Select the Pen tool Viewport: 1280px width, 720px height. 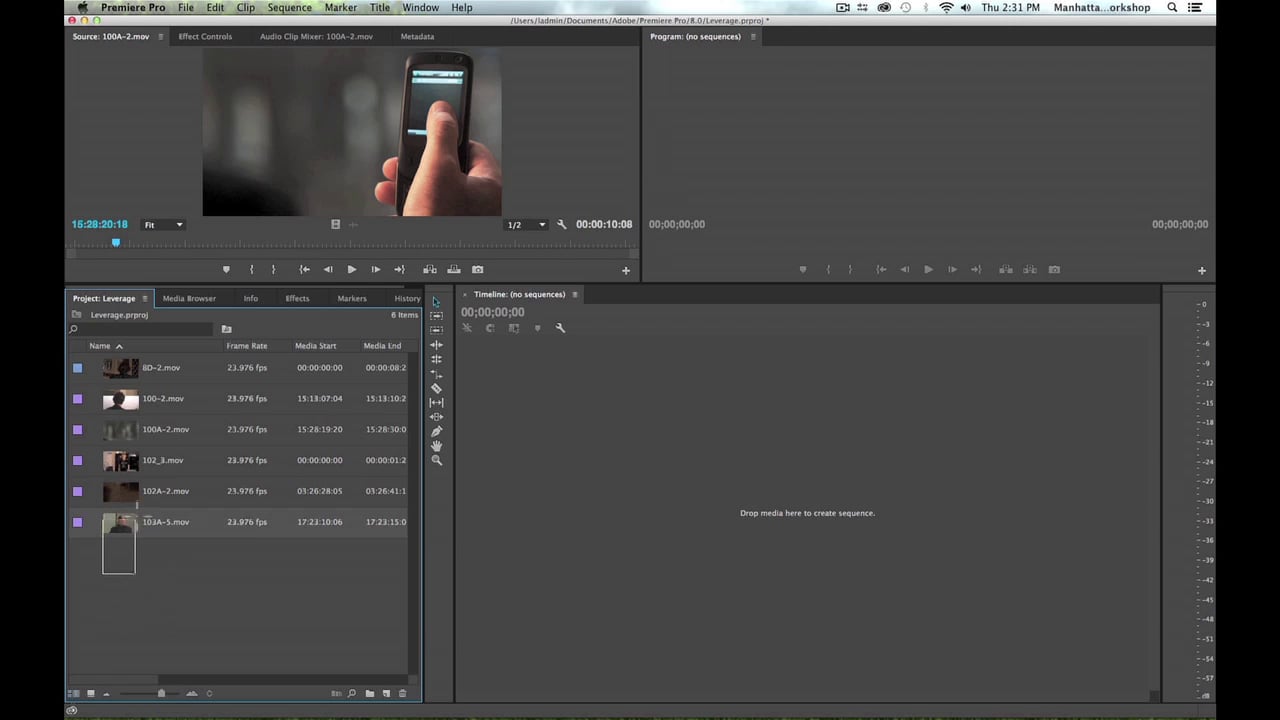pyautogui.click(x=436, y=431)
